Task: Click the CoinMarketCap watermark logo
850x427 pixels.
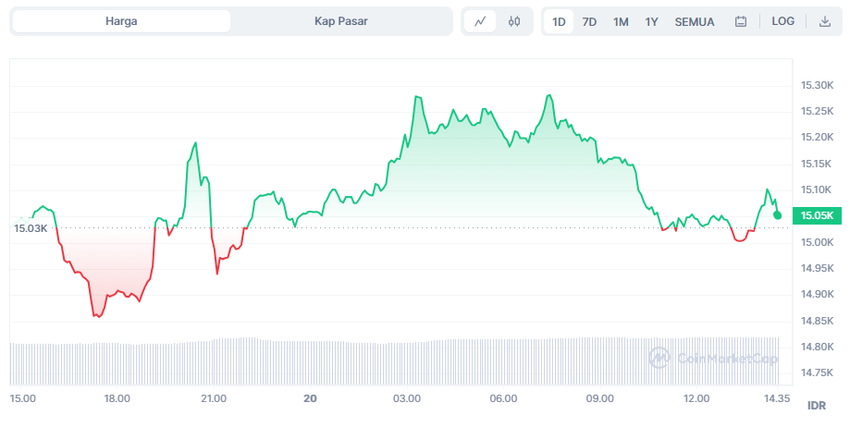Action: (x=713, y=357)
